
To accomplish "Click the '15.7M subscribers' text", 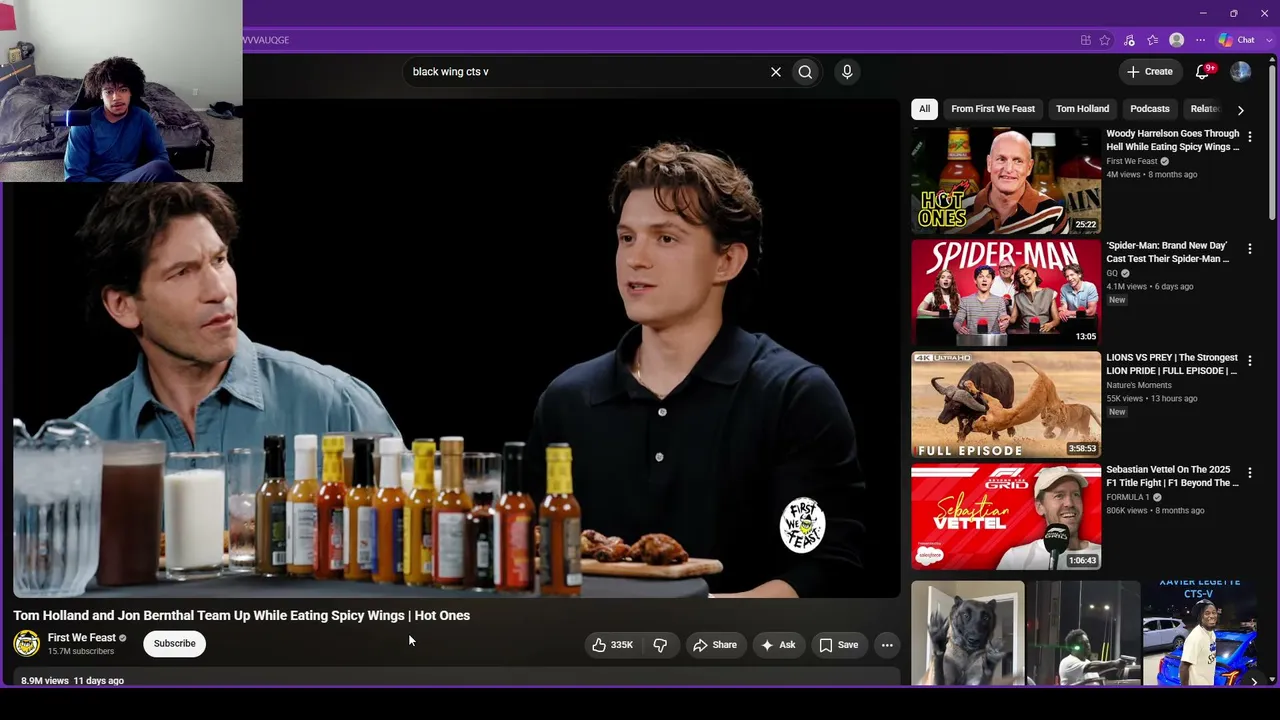I will point(81,652).
